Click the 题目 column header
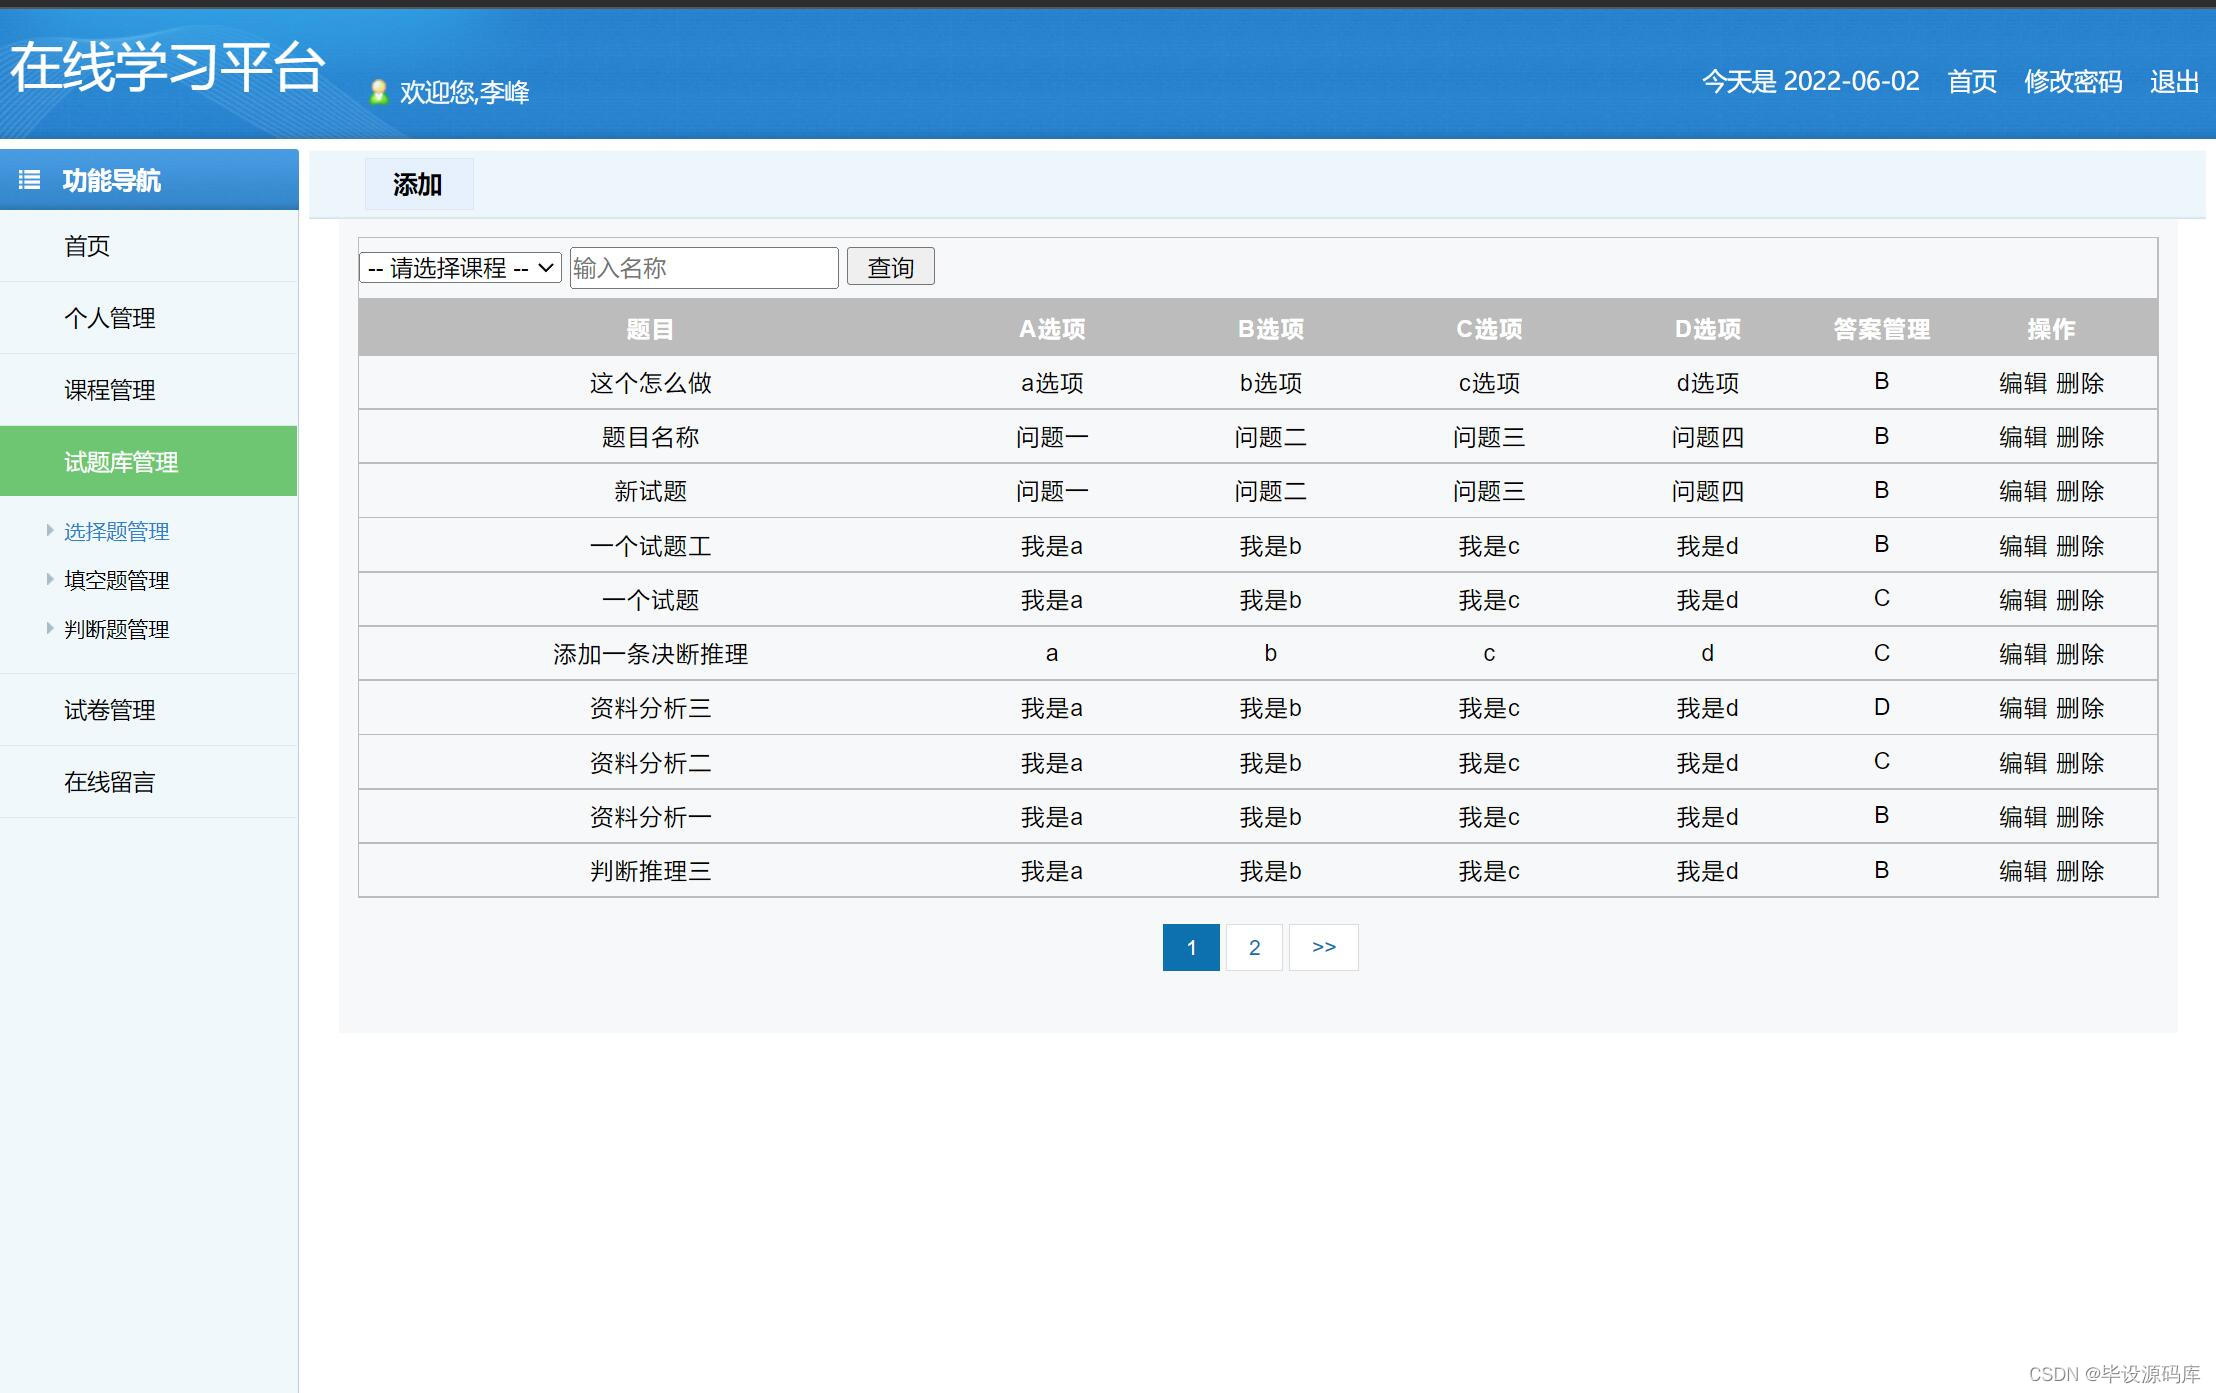This screenshot has height=1393, width=2216. pos(650,329)
